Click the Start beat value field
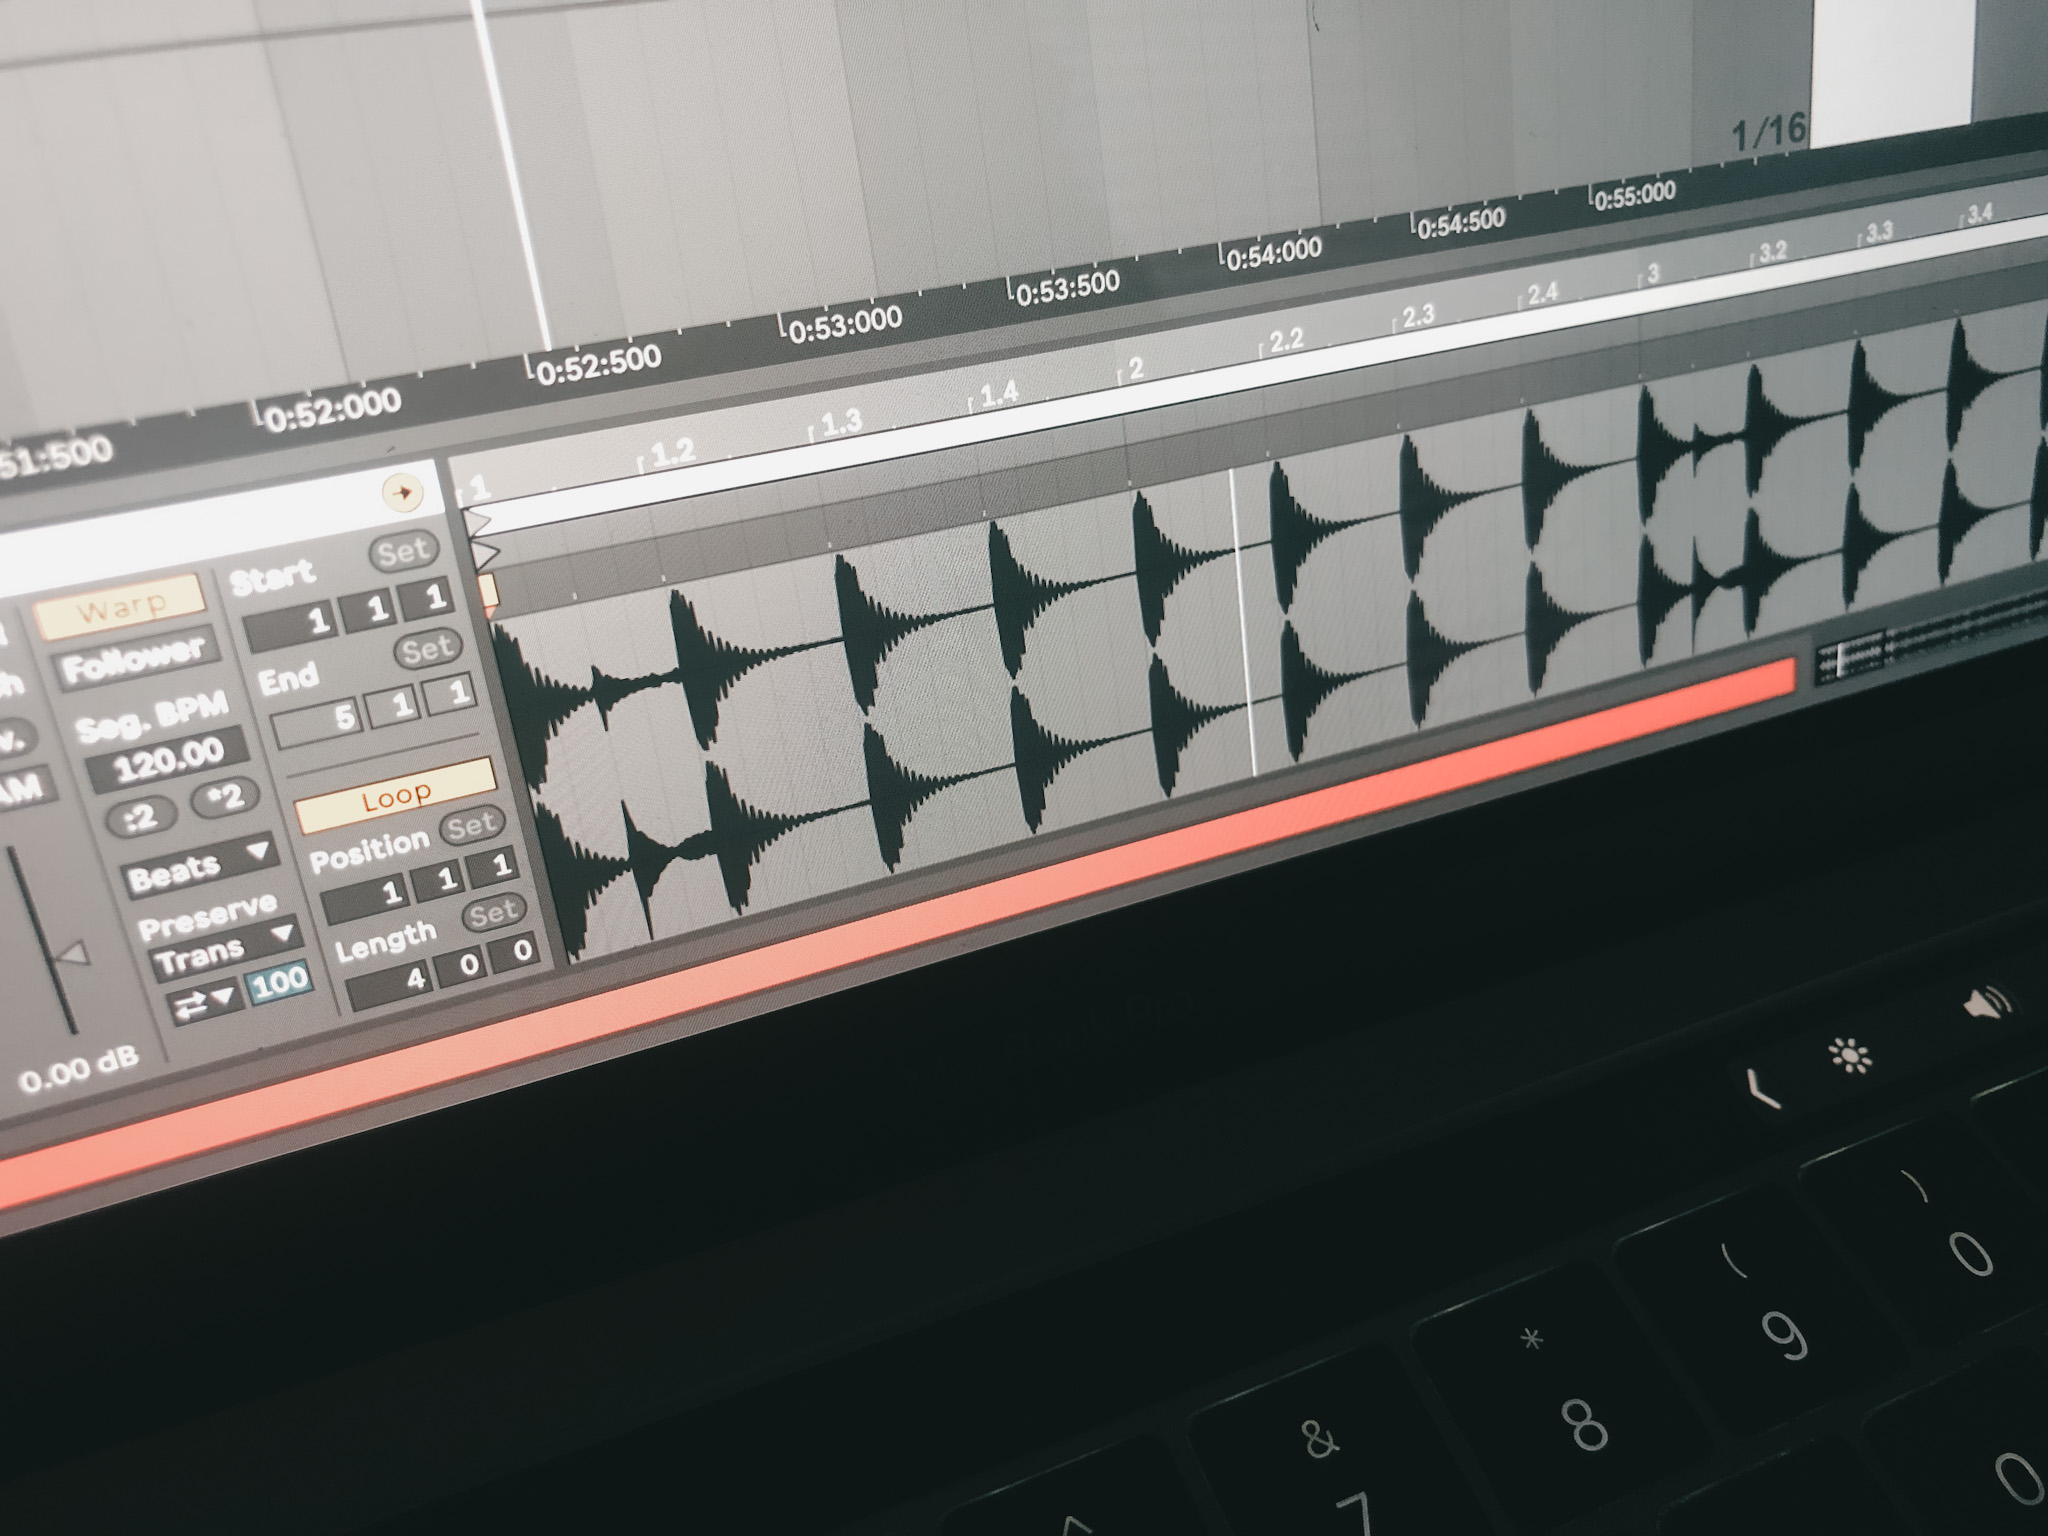Image resolution: width=2048 pixels, height=1536 pixels. [369, 610]
